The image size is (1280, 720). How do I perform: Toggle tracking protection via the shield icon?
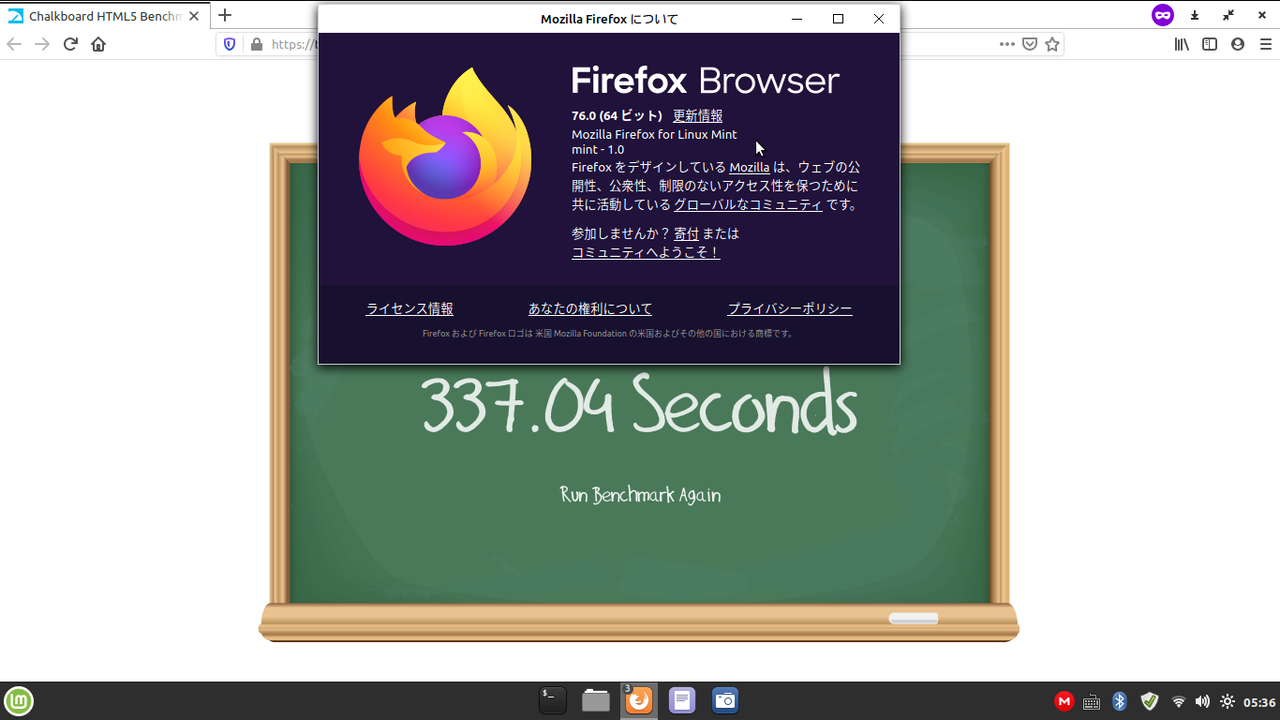click(229, 44)
